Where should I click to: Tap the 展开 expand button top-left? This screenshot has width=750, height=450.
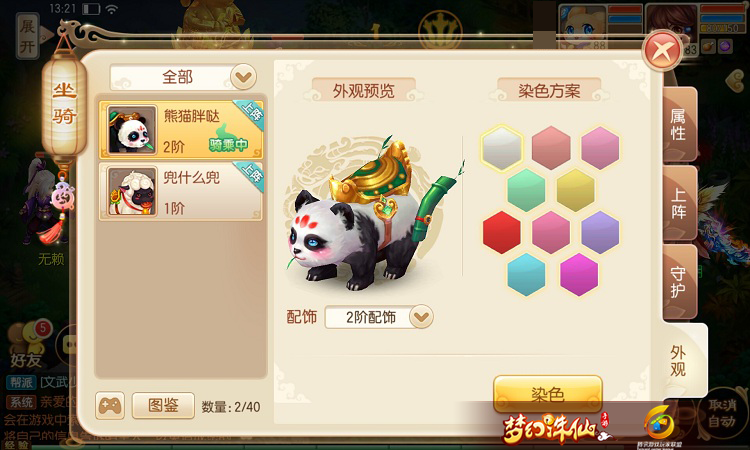[x=28, y=36]
